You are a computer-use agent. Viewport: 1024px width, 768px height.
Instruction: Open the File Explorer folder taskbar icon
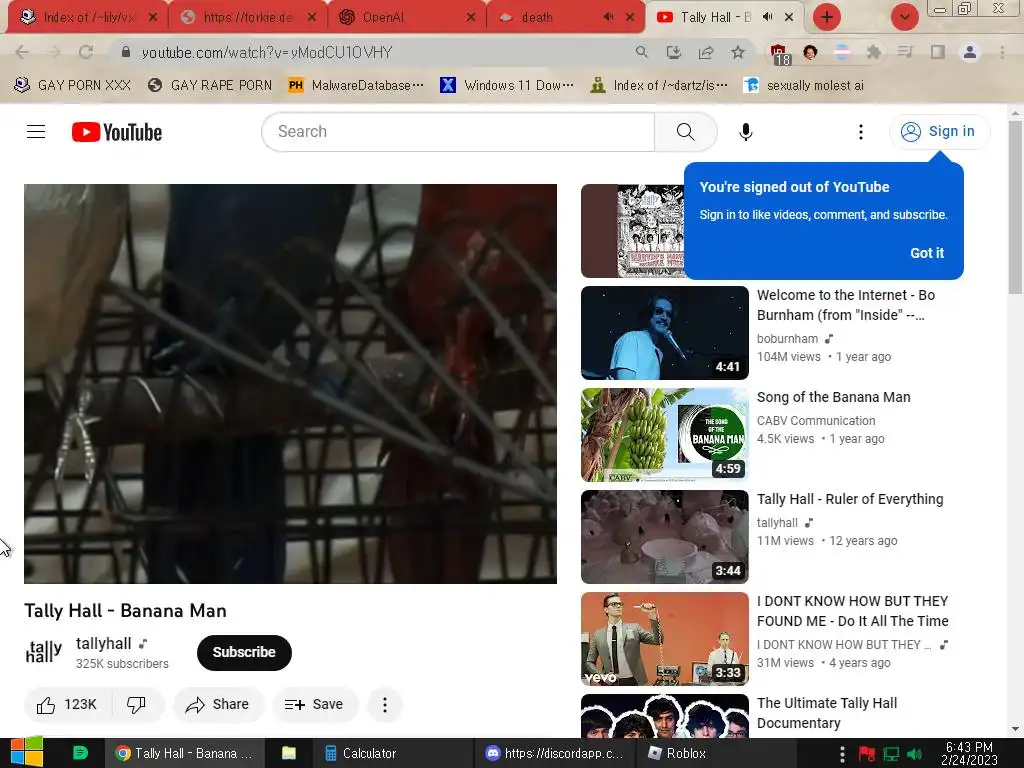289,754
